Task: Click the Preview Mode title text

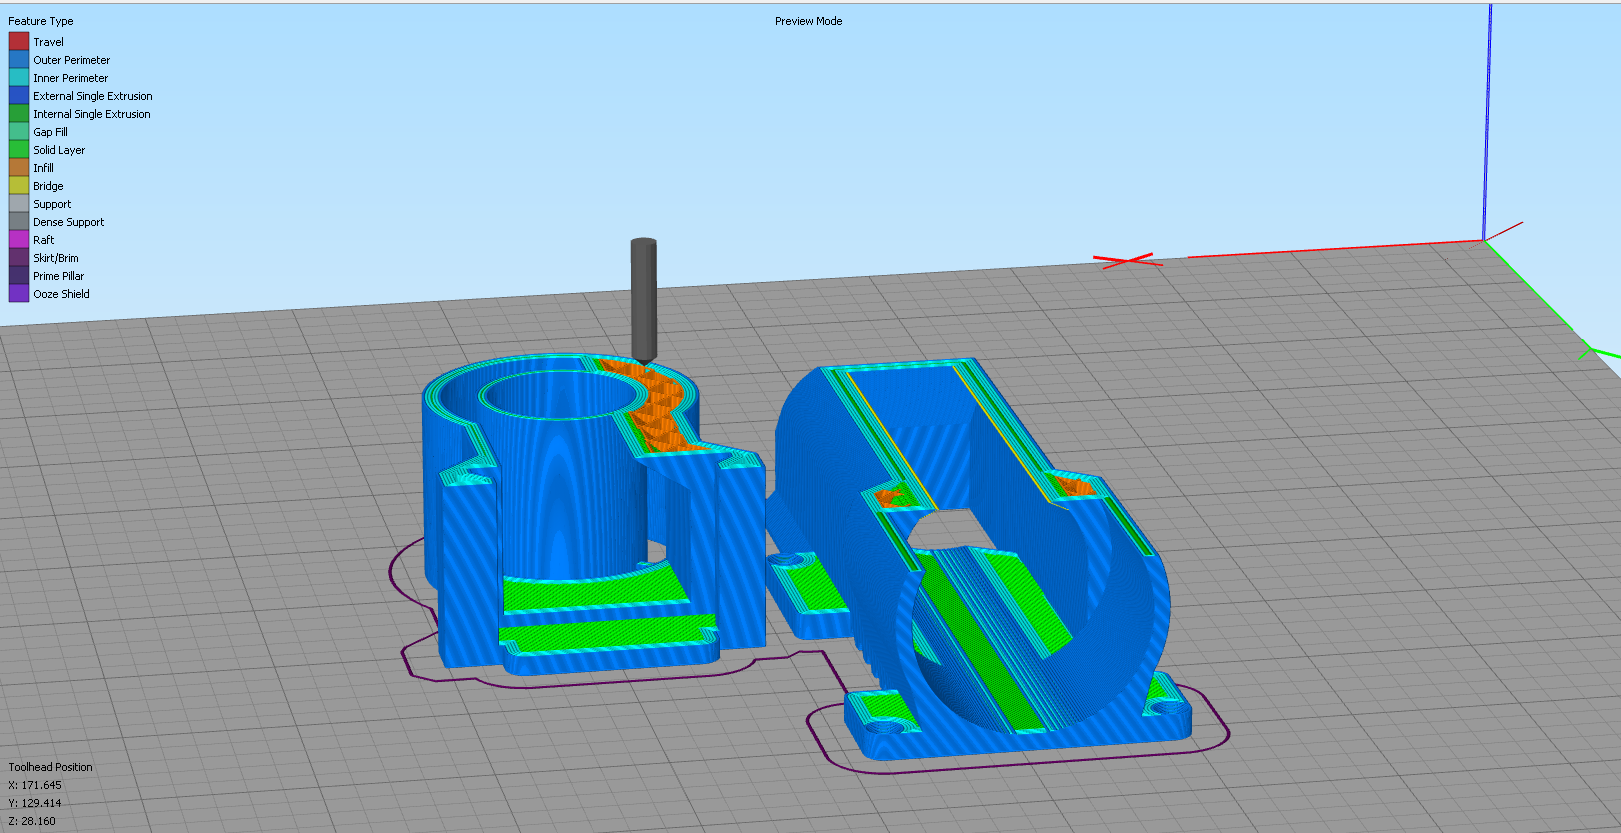Action: (808, 21)
